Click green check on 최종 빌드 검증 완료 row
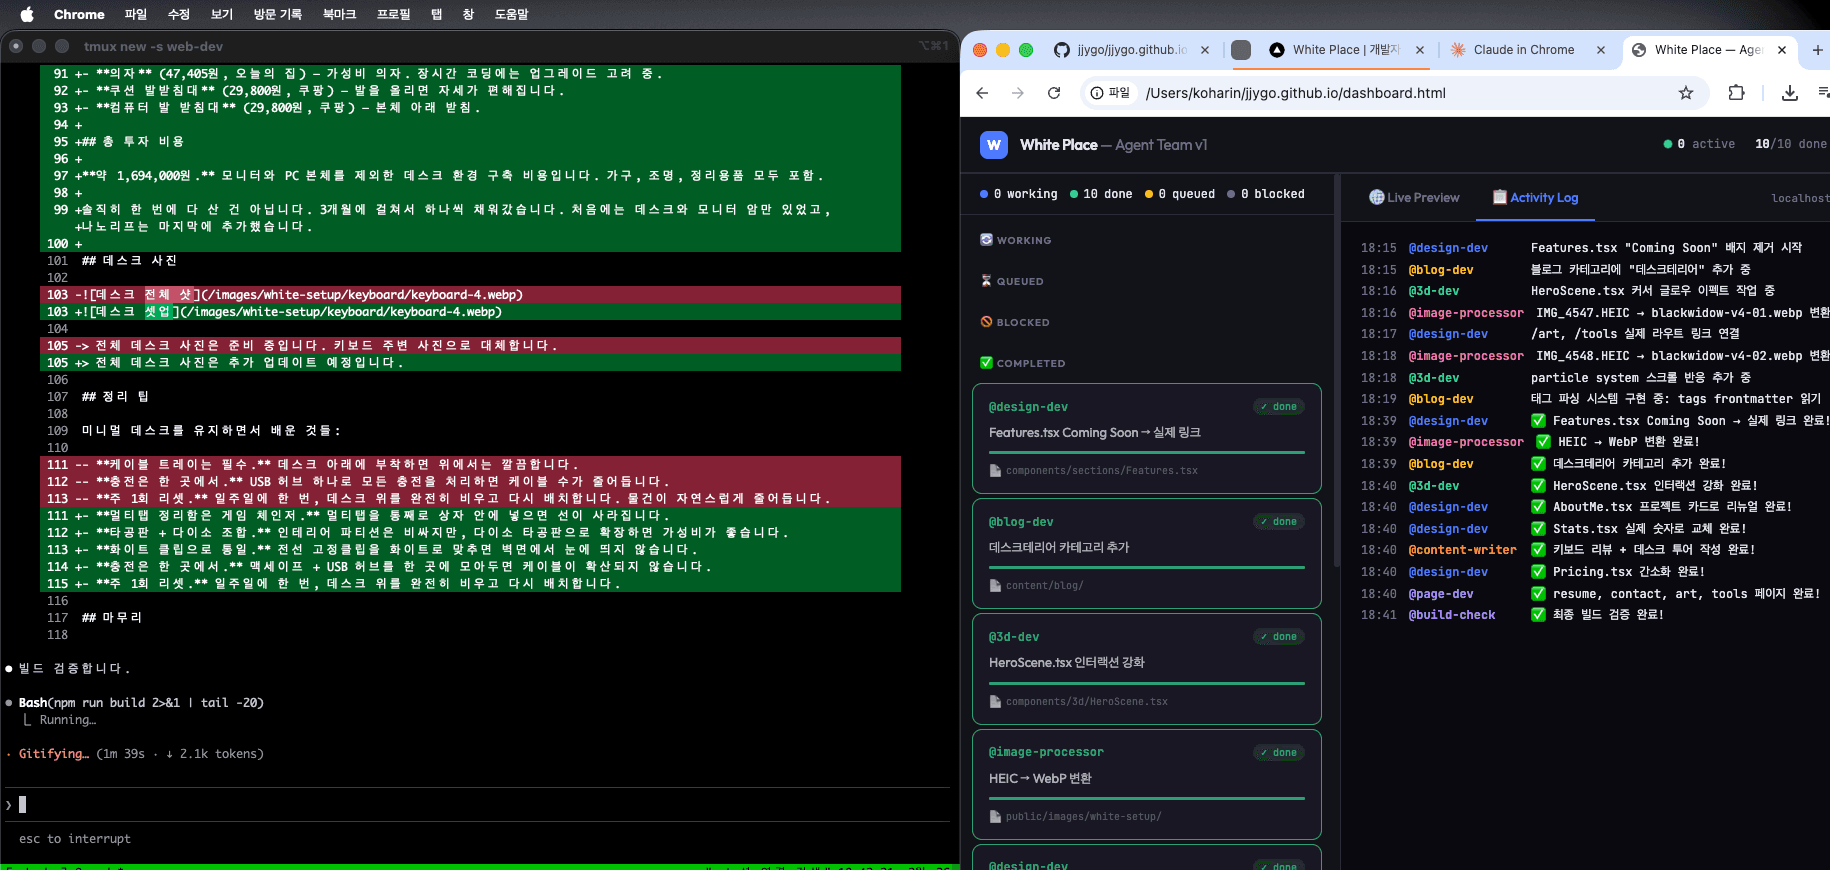Image resolution: width=1830 pixels, height=870 pixels. pos(1538,615)
